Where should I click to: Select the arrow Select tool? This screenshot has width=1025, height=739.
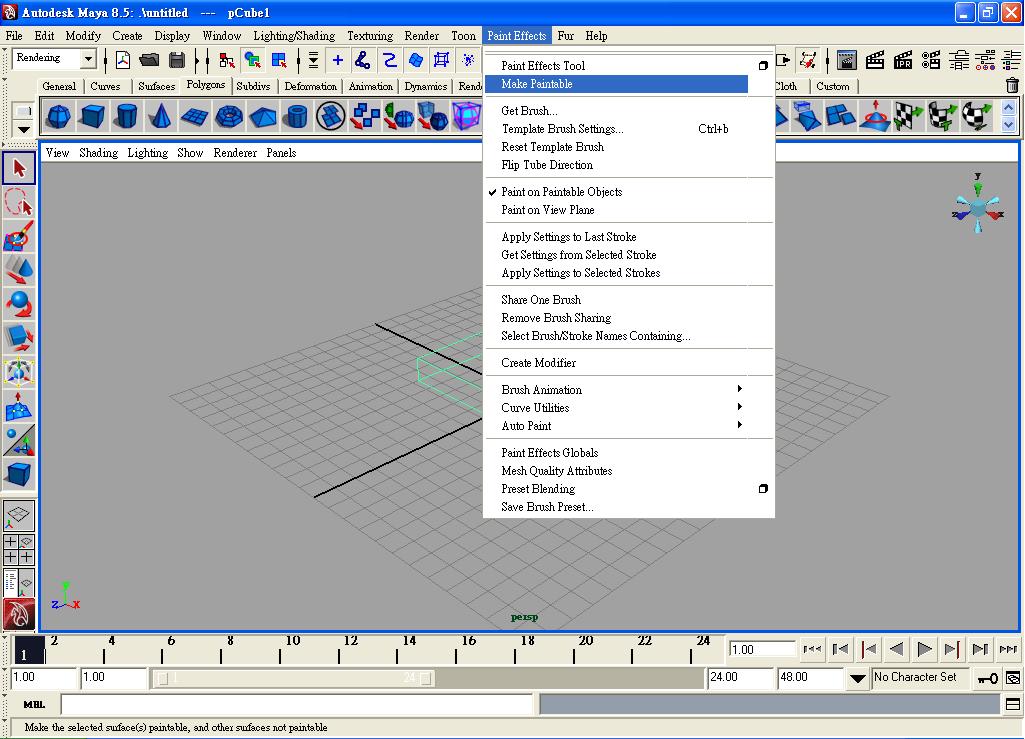pyautogui.click(x=19, y=168)
